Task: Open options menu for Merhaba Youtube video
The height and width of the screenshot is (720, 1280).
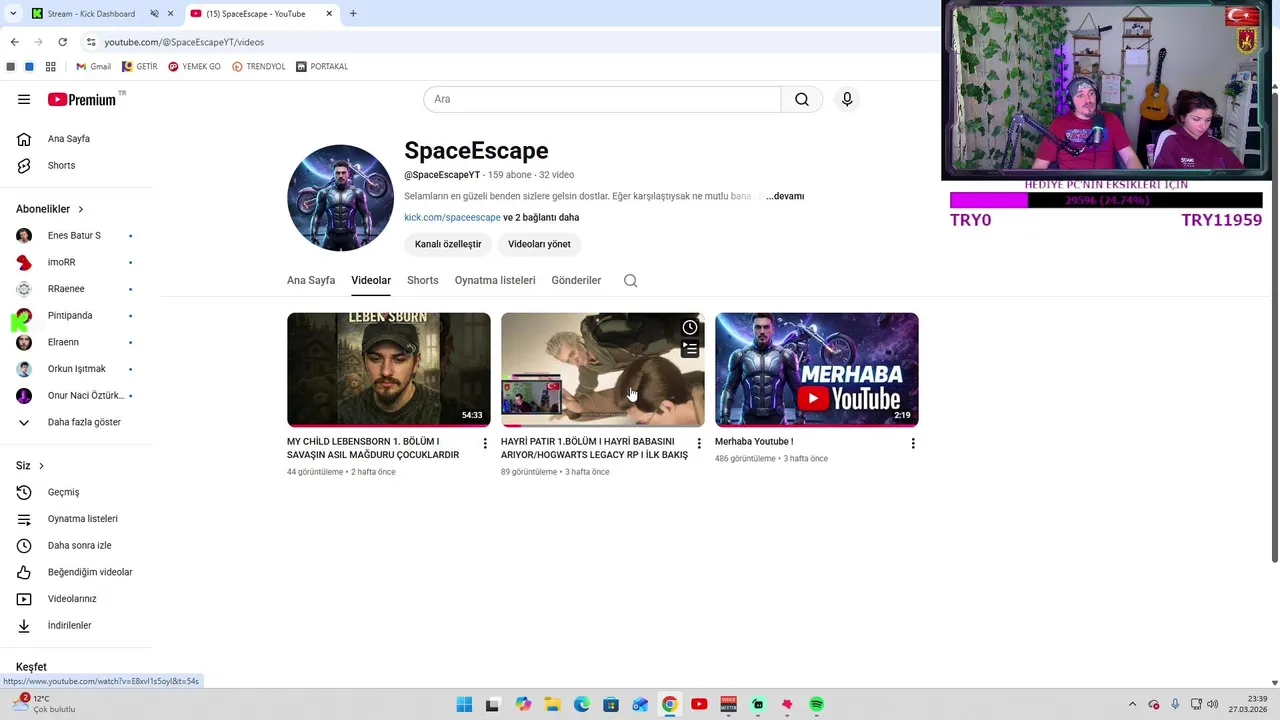Action: click(x=913, y=443)
